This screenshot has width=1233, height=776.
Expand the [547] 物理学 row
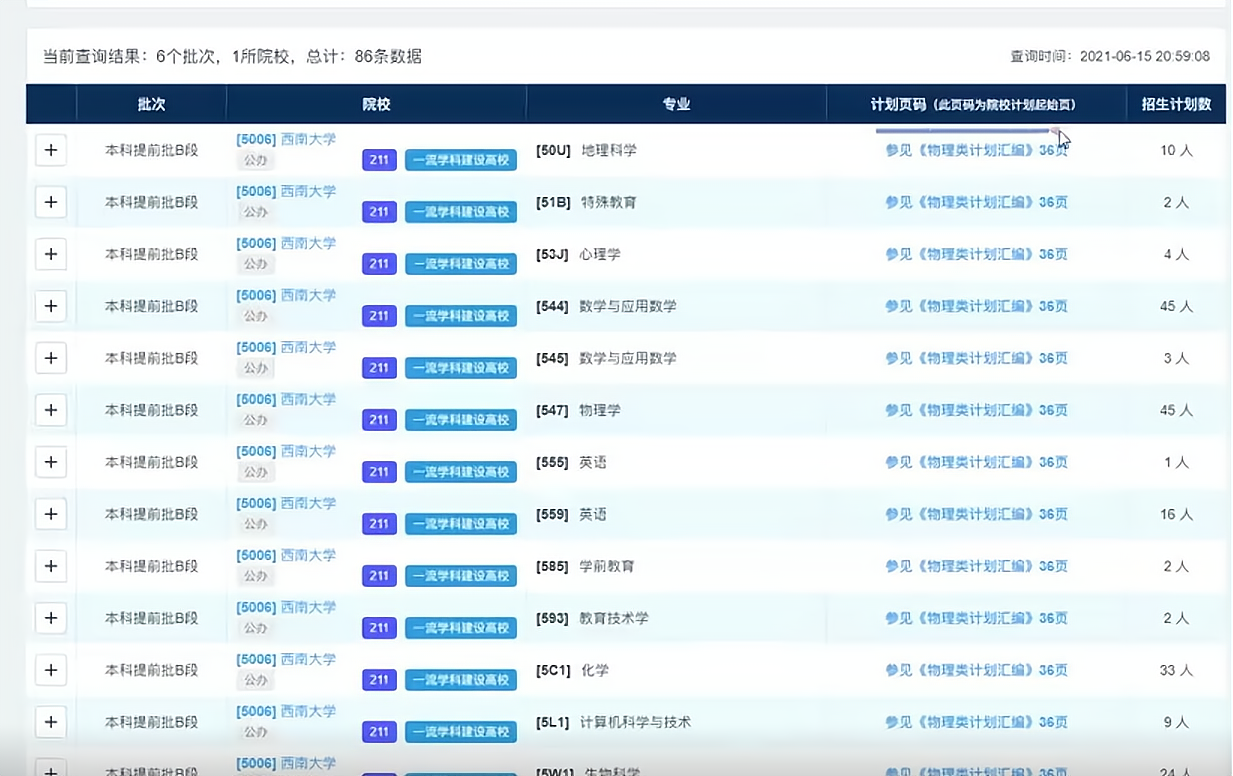point(51,410)
